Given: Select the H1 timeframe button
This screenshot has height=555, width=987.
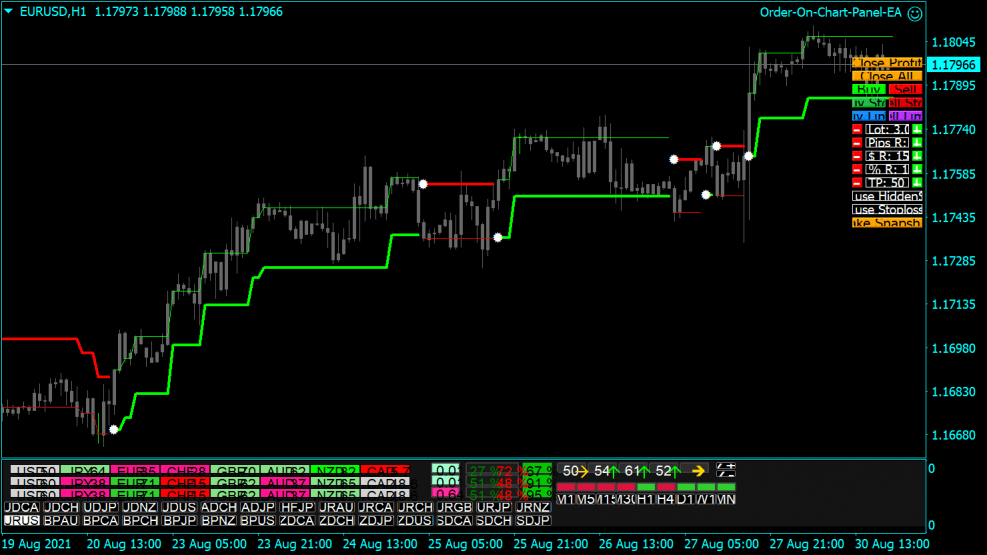Looking at the screenshot, I should click(x=646, y=499).
